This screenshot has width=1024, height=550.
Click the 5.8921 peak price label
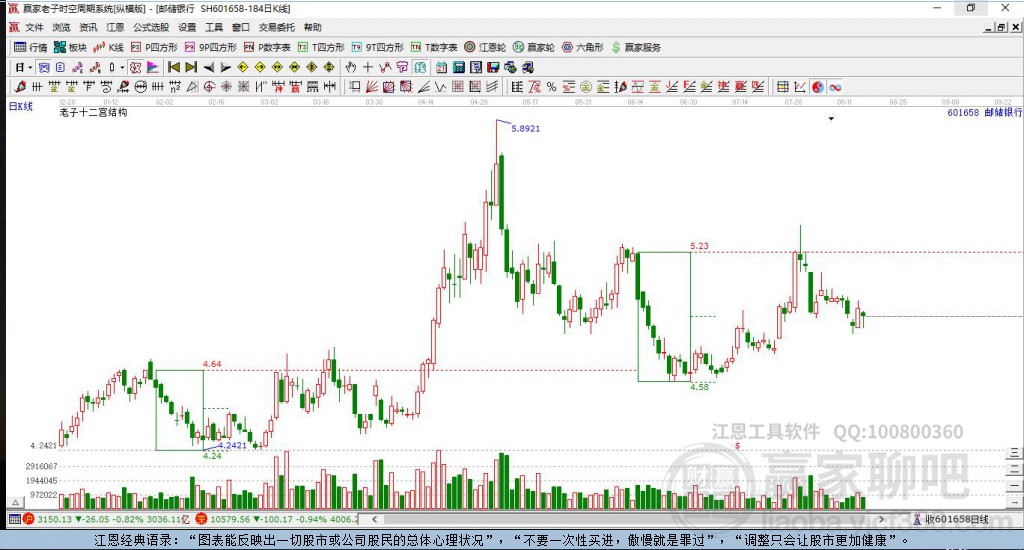click(x=526, y=129)
